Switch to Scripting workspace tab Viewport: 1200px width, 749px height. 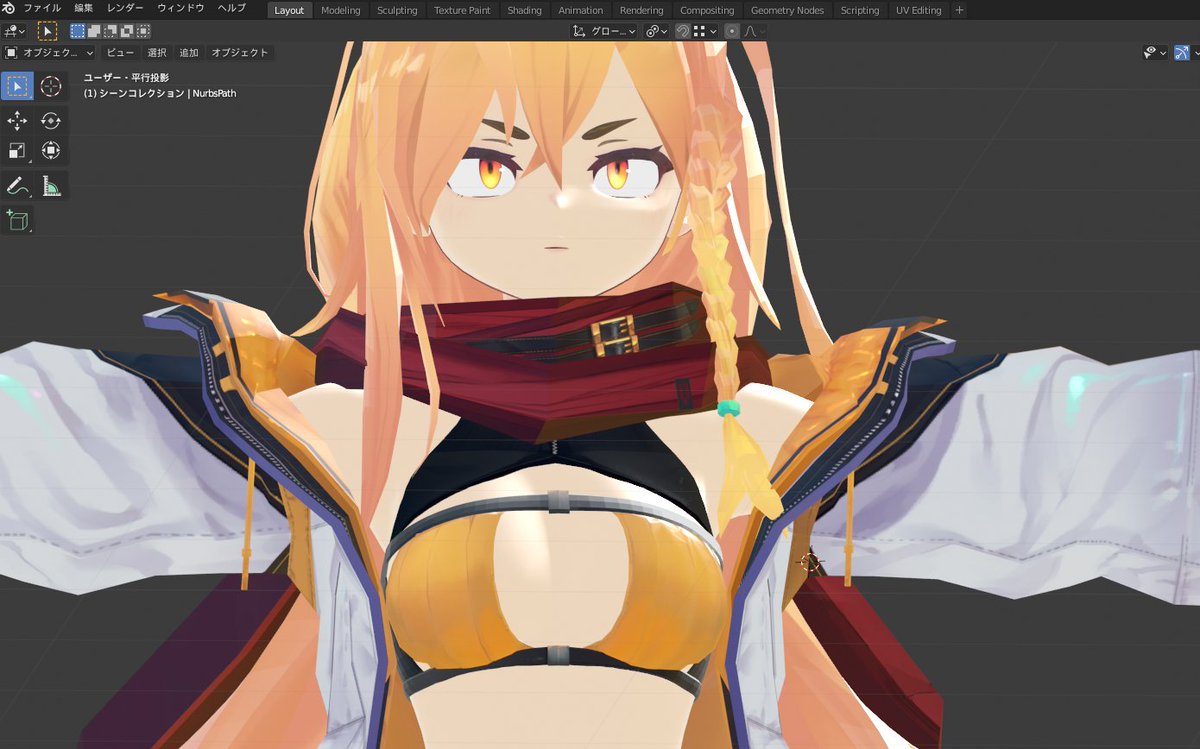pos(860,10)
